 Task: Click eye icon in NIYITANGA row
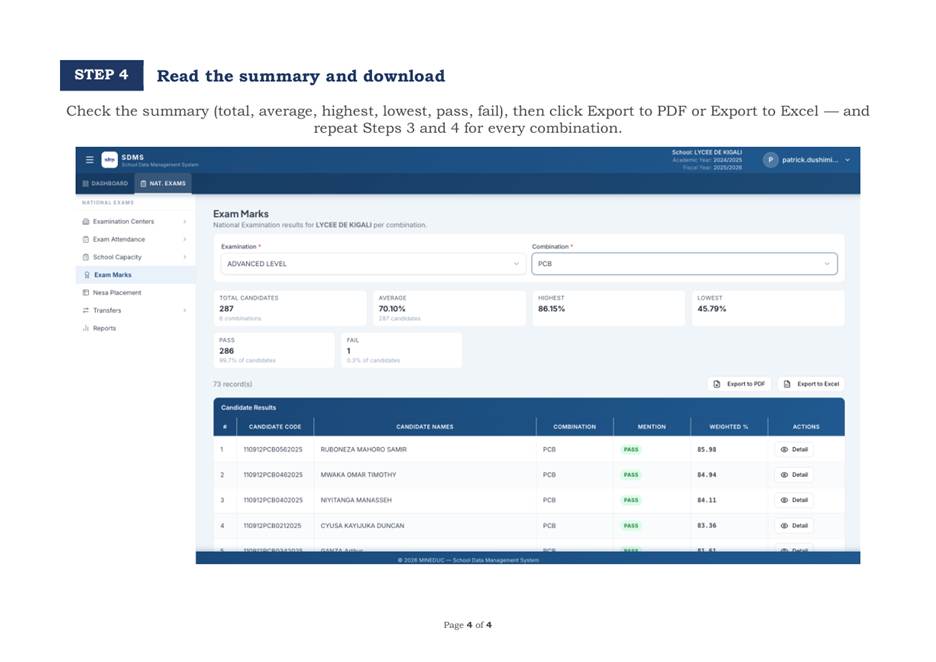[x=784, y=500]
